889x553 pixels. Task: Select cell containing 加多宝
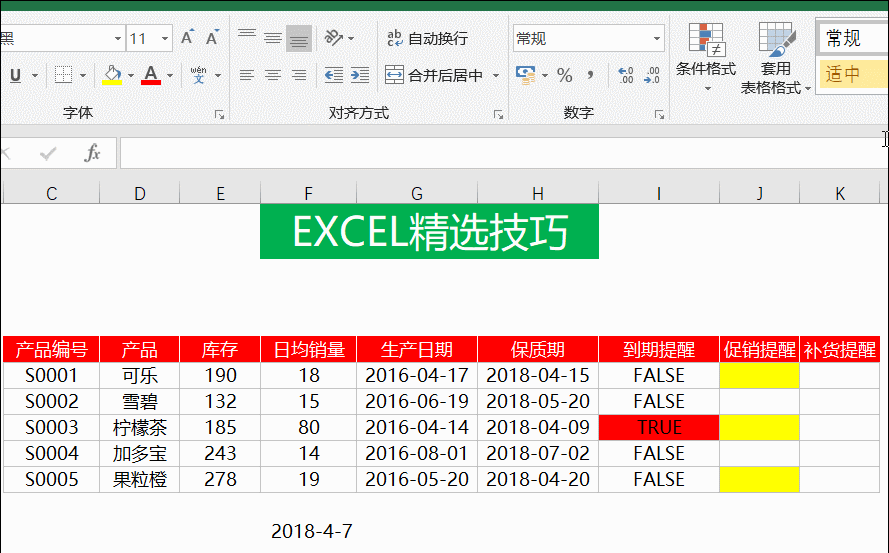[139, 453]
